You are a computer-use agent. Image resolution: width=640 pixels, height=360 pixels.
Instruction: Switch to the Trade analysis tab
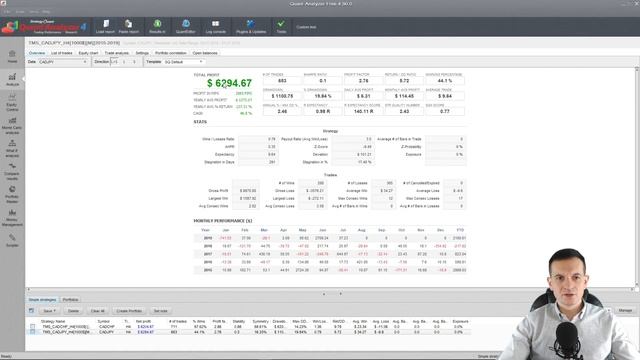[117, 53]
